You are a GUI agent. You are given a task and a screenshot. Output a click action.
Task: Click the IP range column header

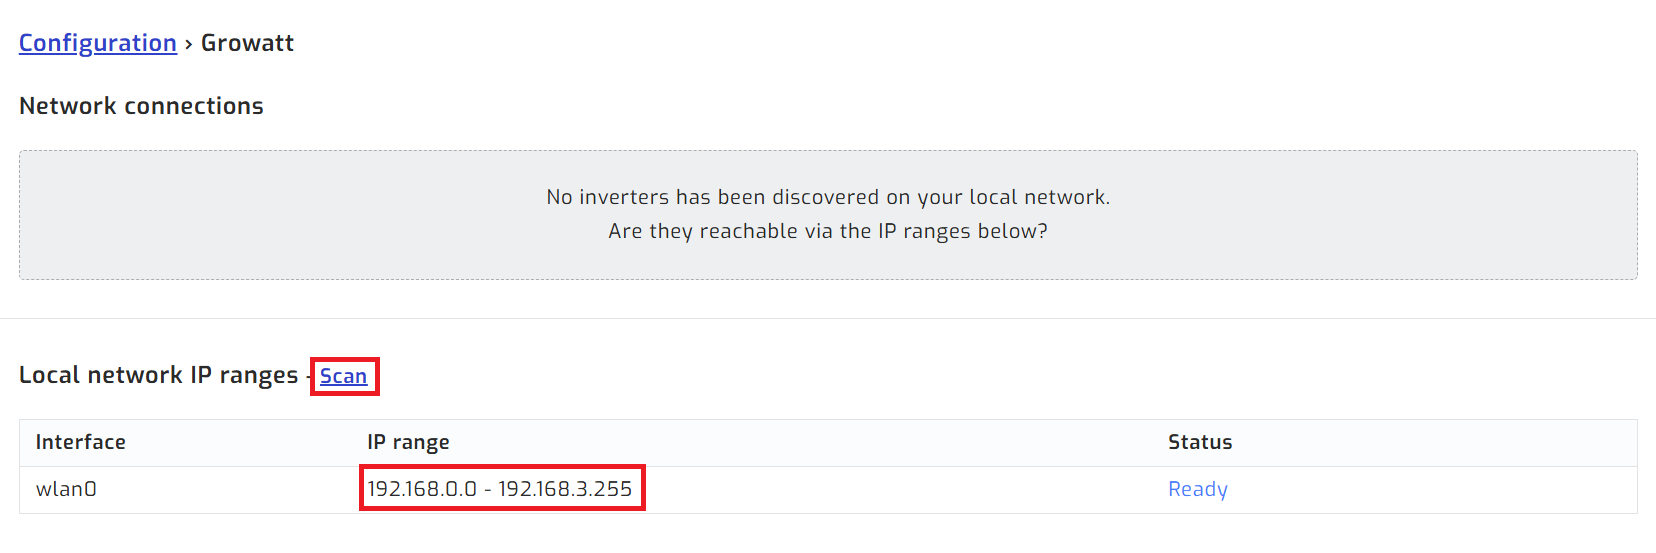[408, 442]
